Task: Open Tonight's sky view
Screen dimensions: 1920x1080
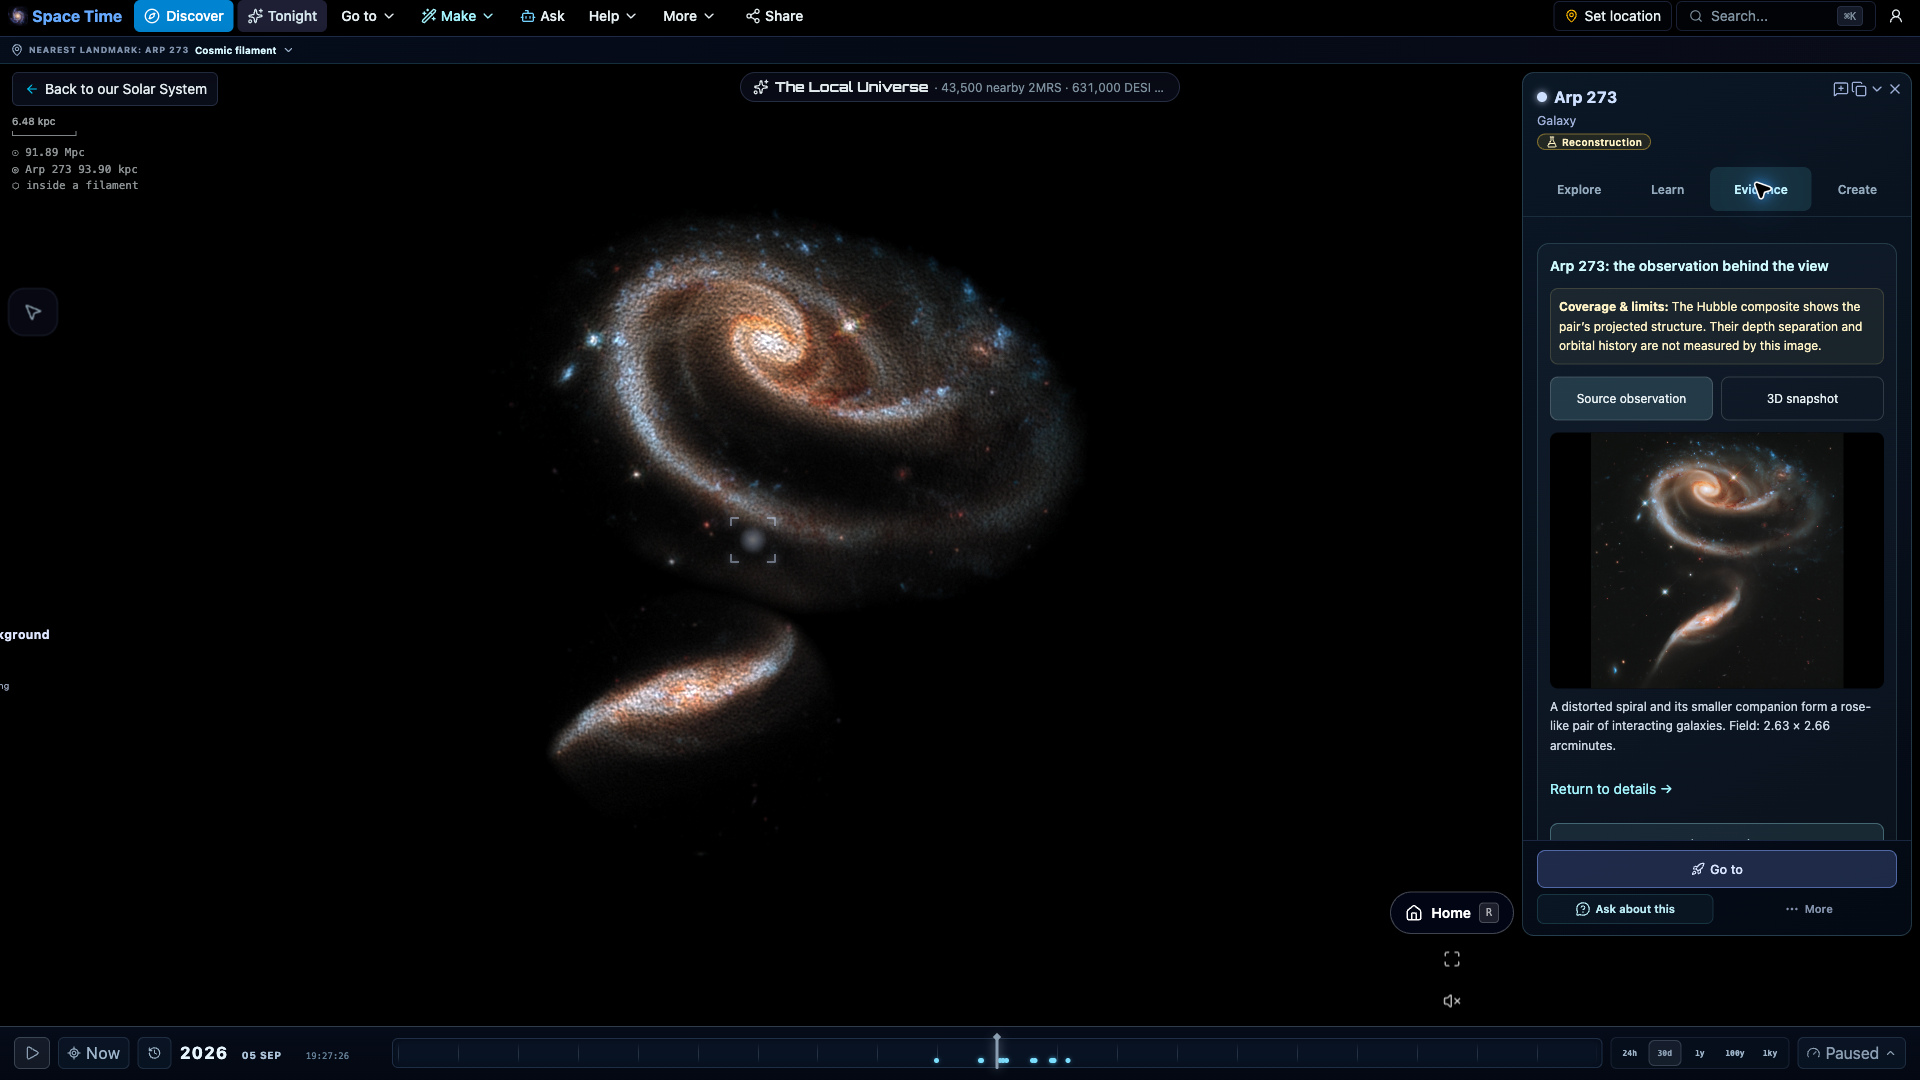Action: [282, 16]
